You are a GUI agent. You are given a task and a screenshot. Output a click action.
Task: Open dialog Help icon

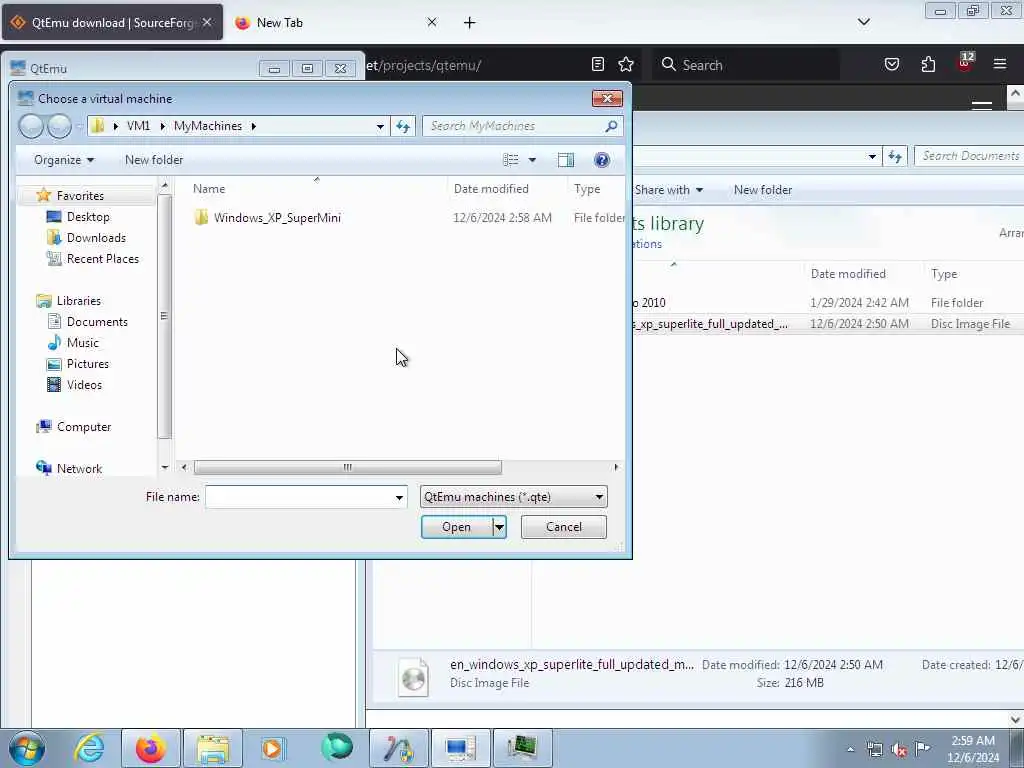(602, 160)
